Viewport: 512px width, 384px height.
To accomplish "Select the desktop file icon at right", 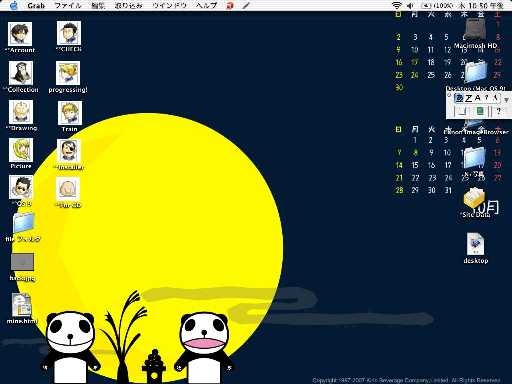I will (x=476, y=244).
